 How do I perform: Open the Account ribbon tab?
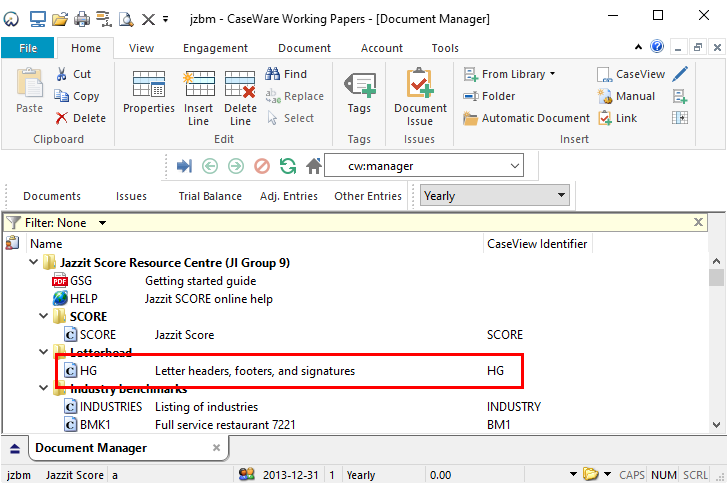point(382,48)
